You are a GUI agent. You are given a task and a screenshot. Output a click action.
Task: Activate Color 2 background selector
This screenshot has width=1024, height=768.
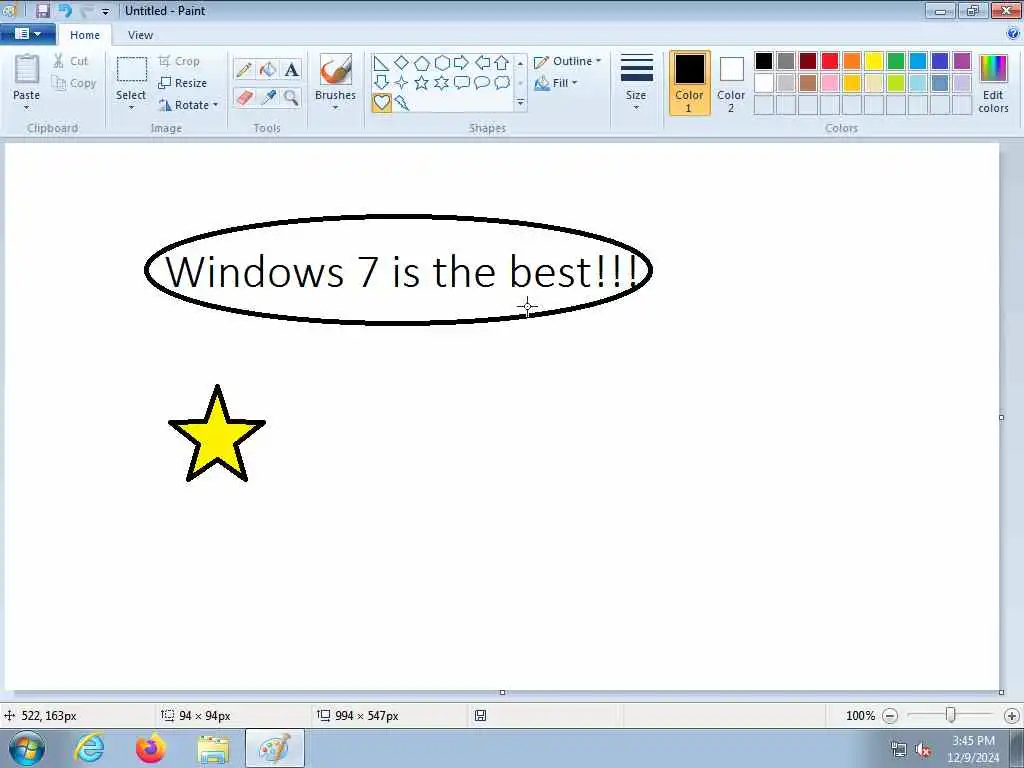tap(731, 83)
